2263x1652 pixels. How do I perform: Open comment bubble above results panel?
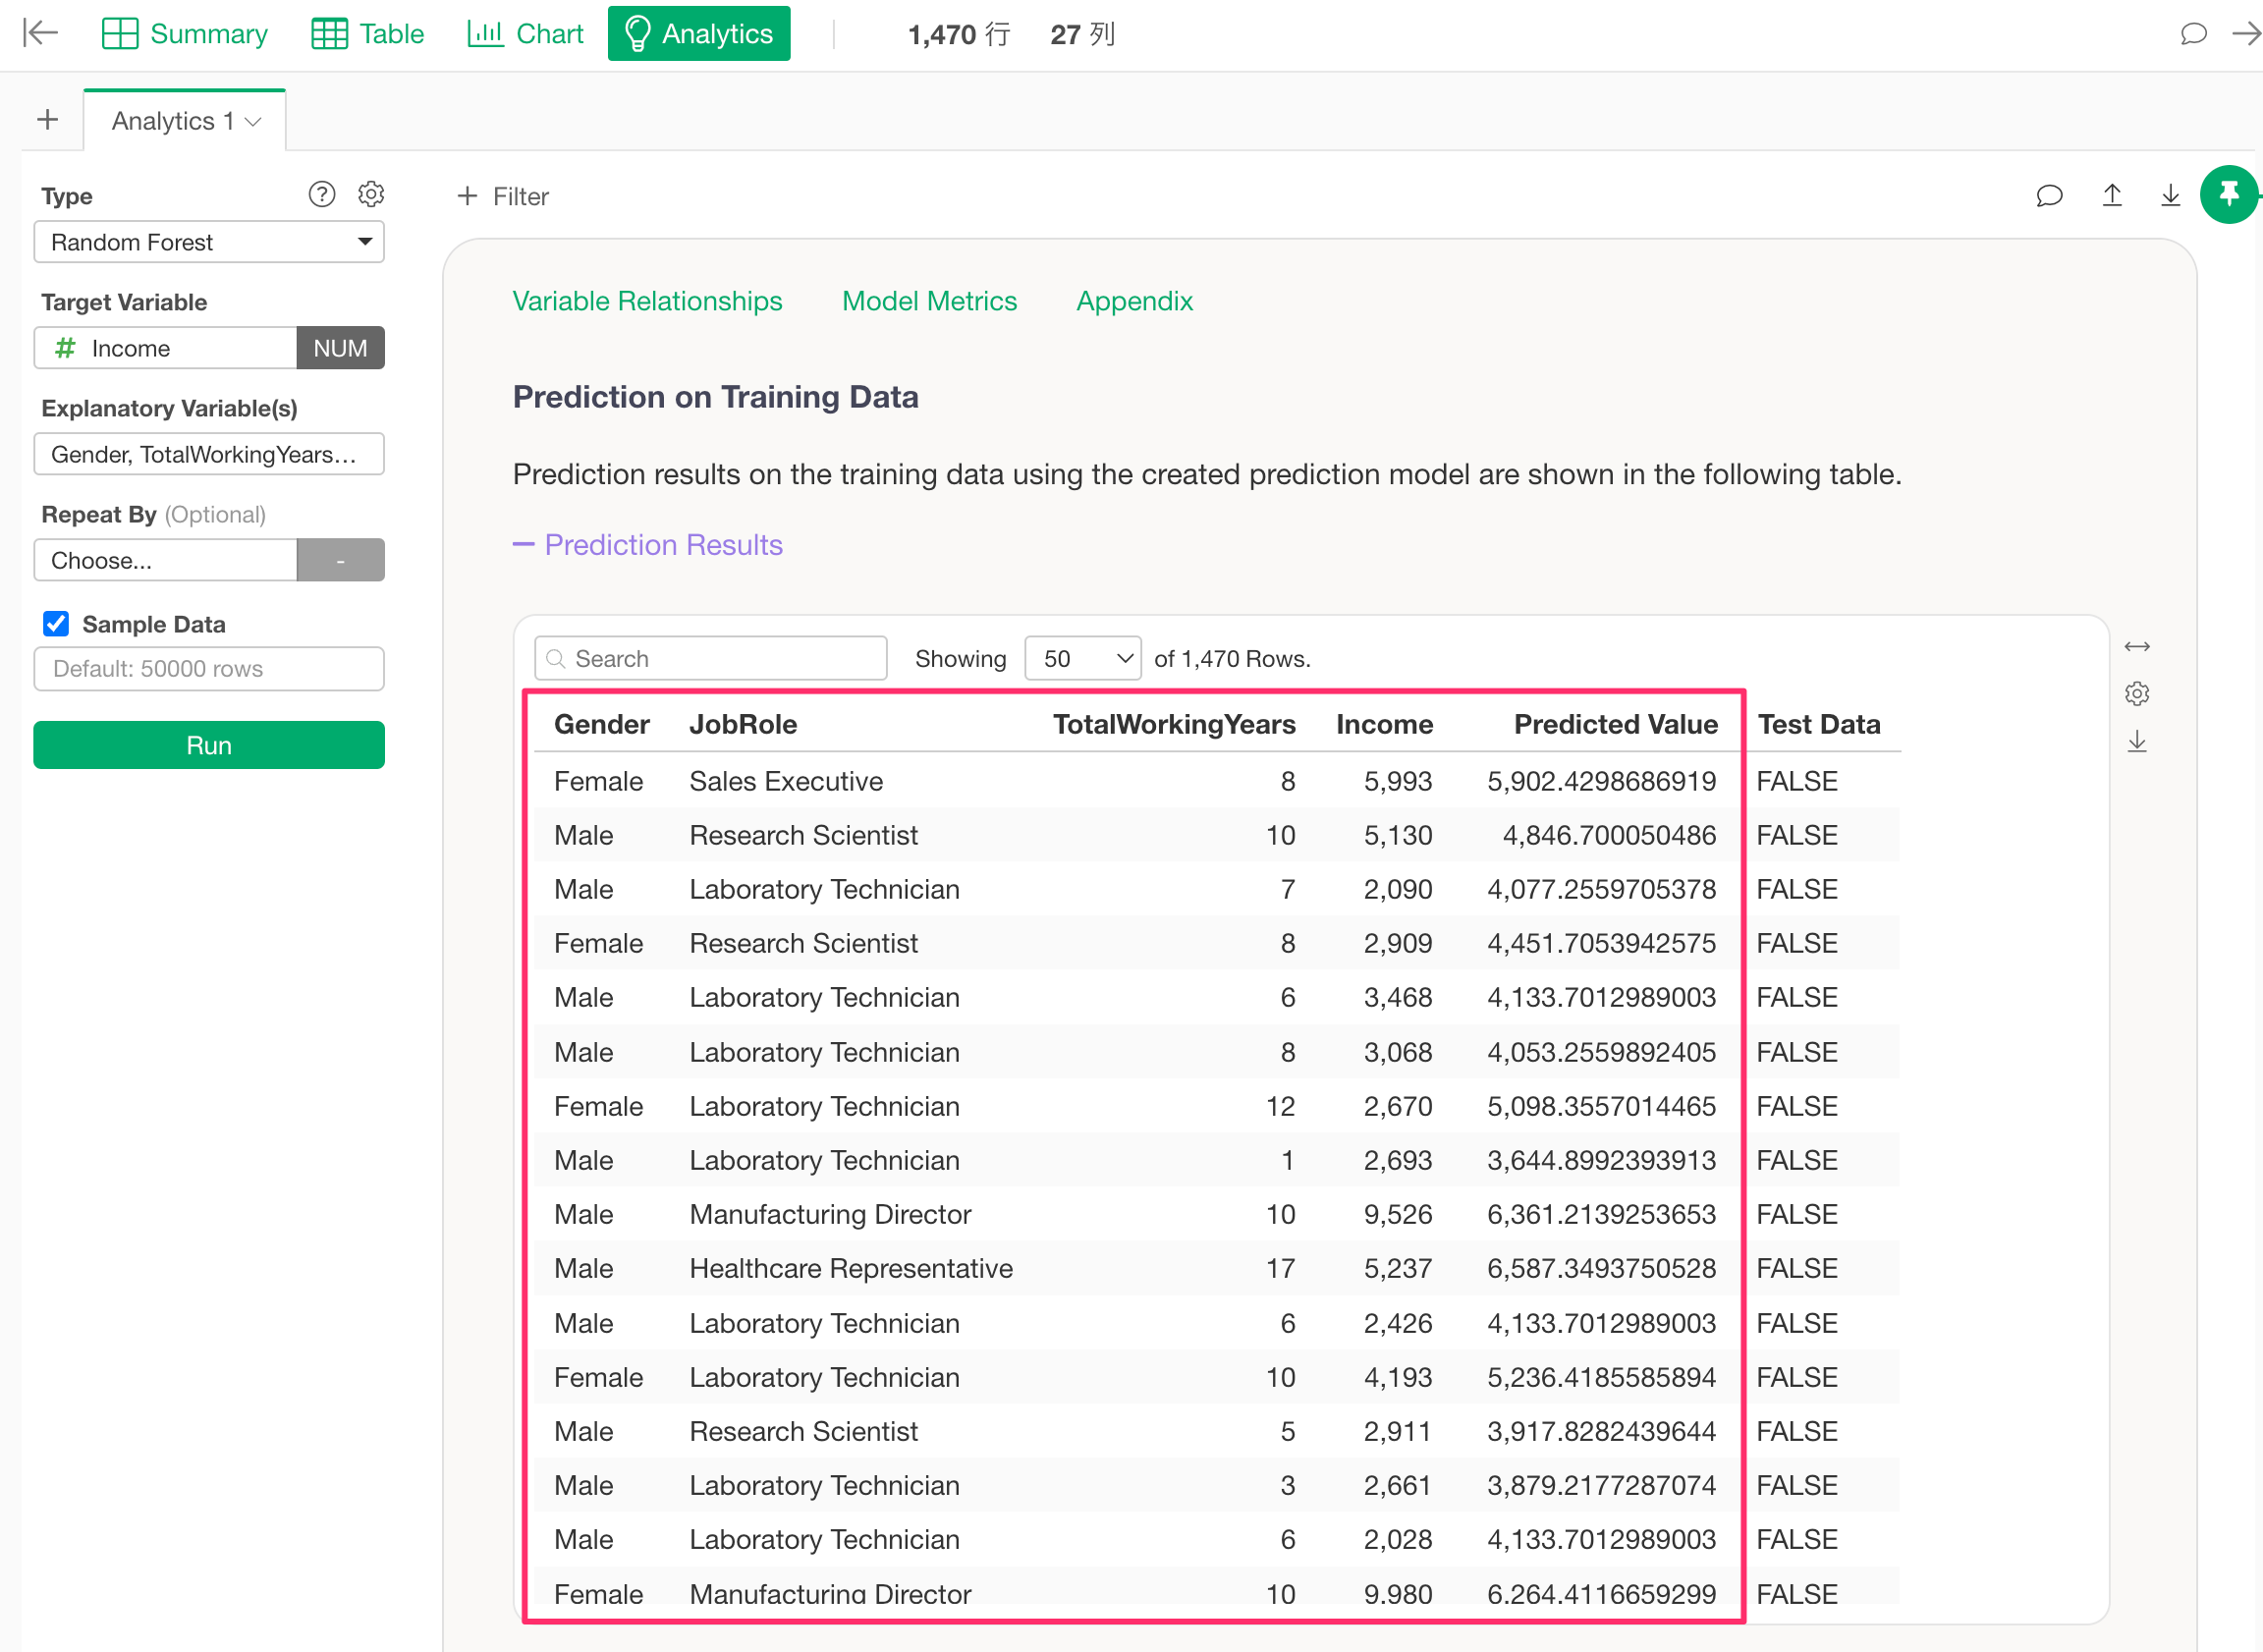click(x=2049, y=196)
